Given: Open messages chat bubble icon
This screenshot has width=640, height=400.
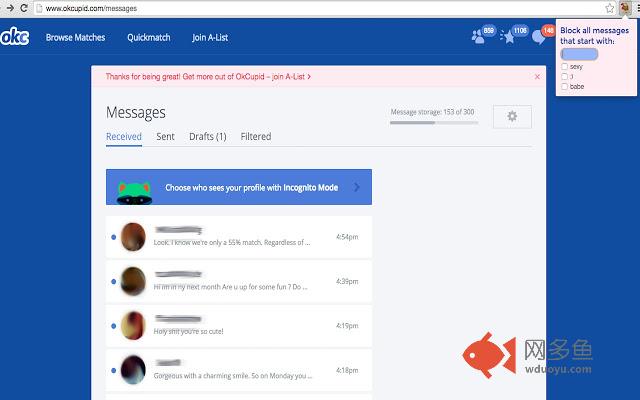Looking at the screenshot, I should 539,38.
